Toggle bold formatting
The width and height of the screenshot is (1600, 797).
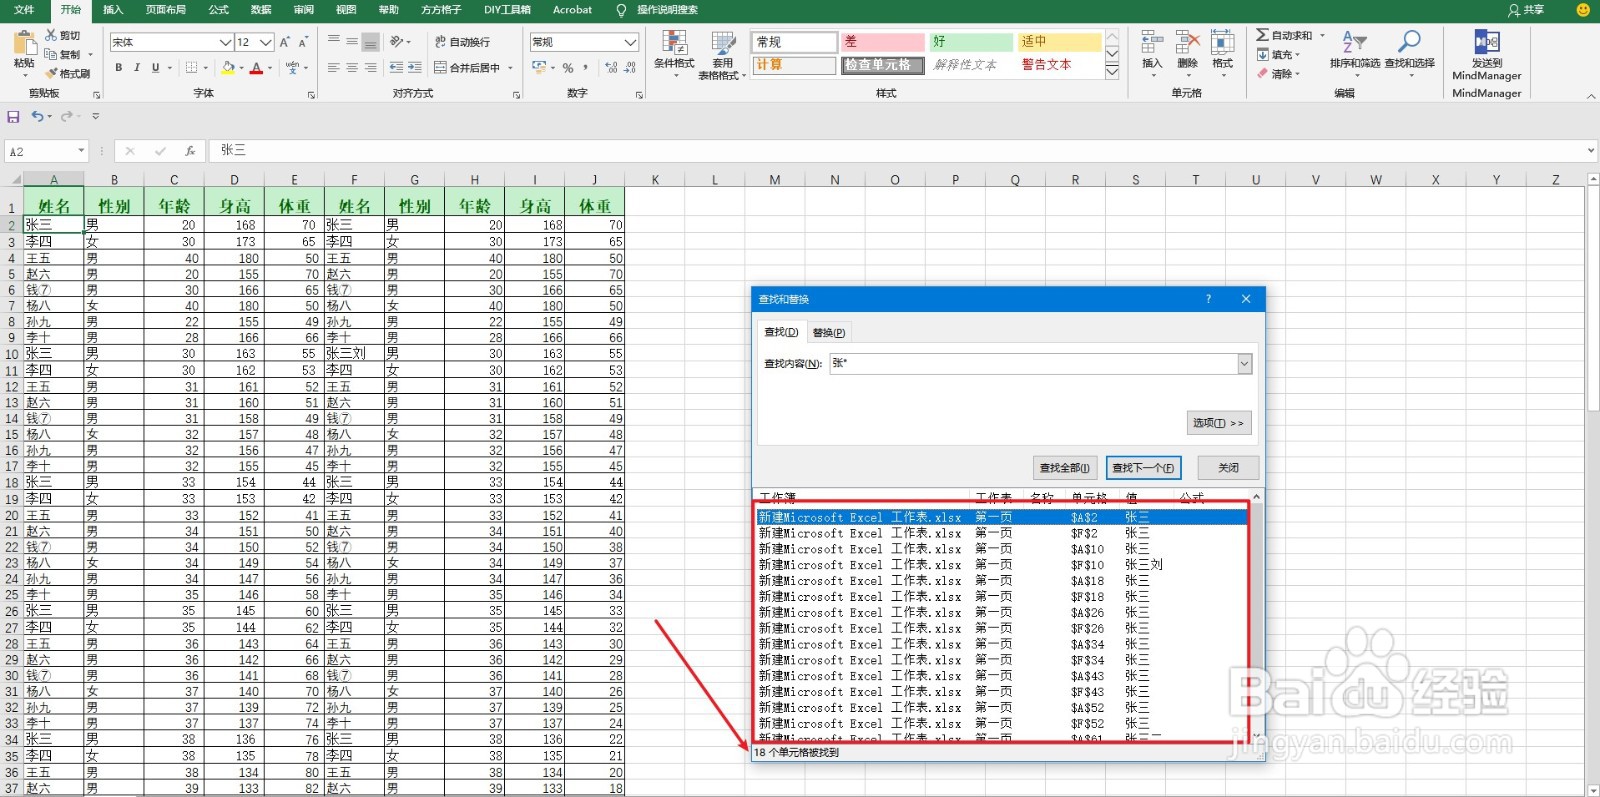(118, 68)
